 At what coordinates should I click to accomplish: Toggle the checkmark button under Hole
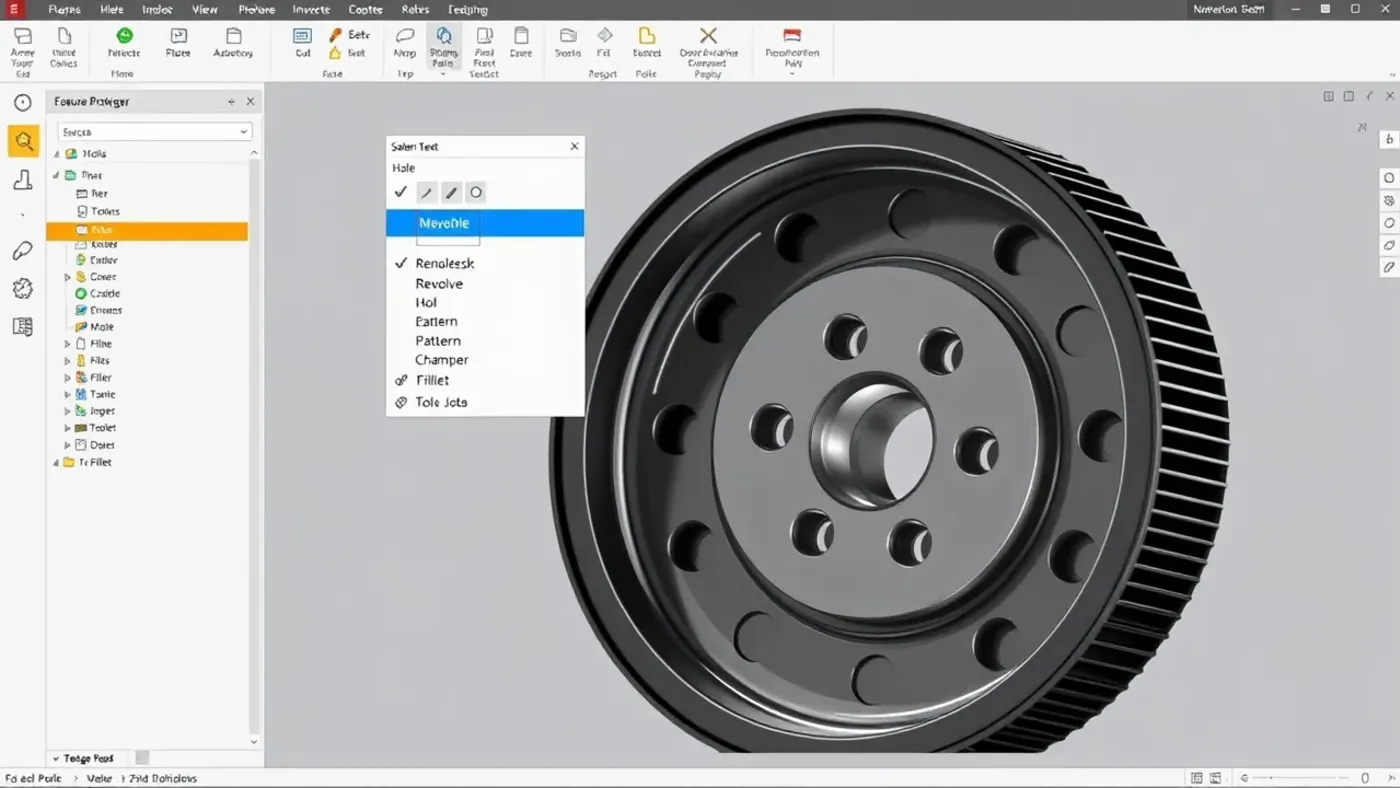[401, 192]
